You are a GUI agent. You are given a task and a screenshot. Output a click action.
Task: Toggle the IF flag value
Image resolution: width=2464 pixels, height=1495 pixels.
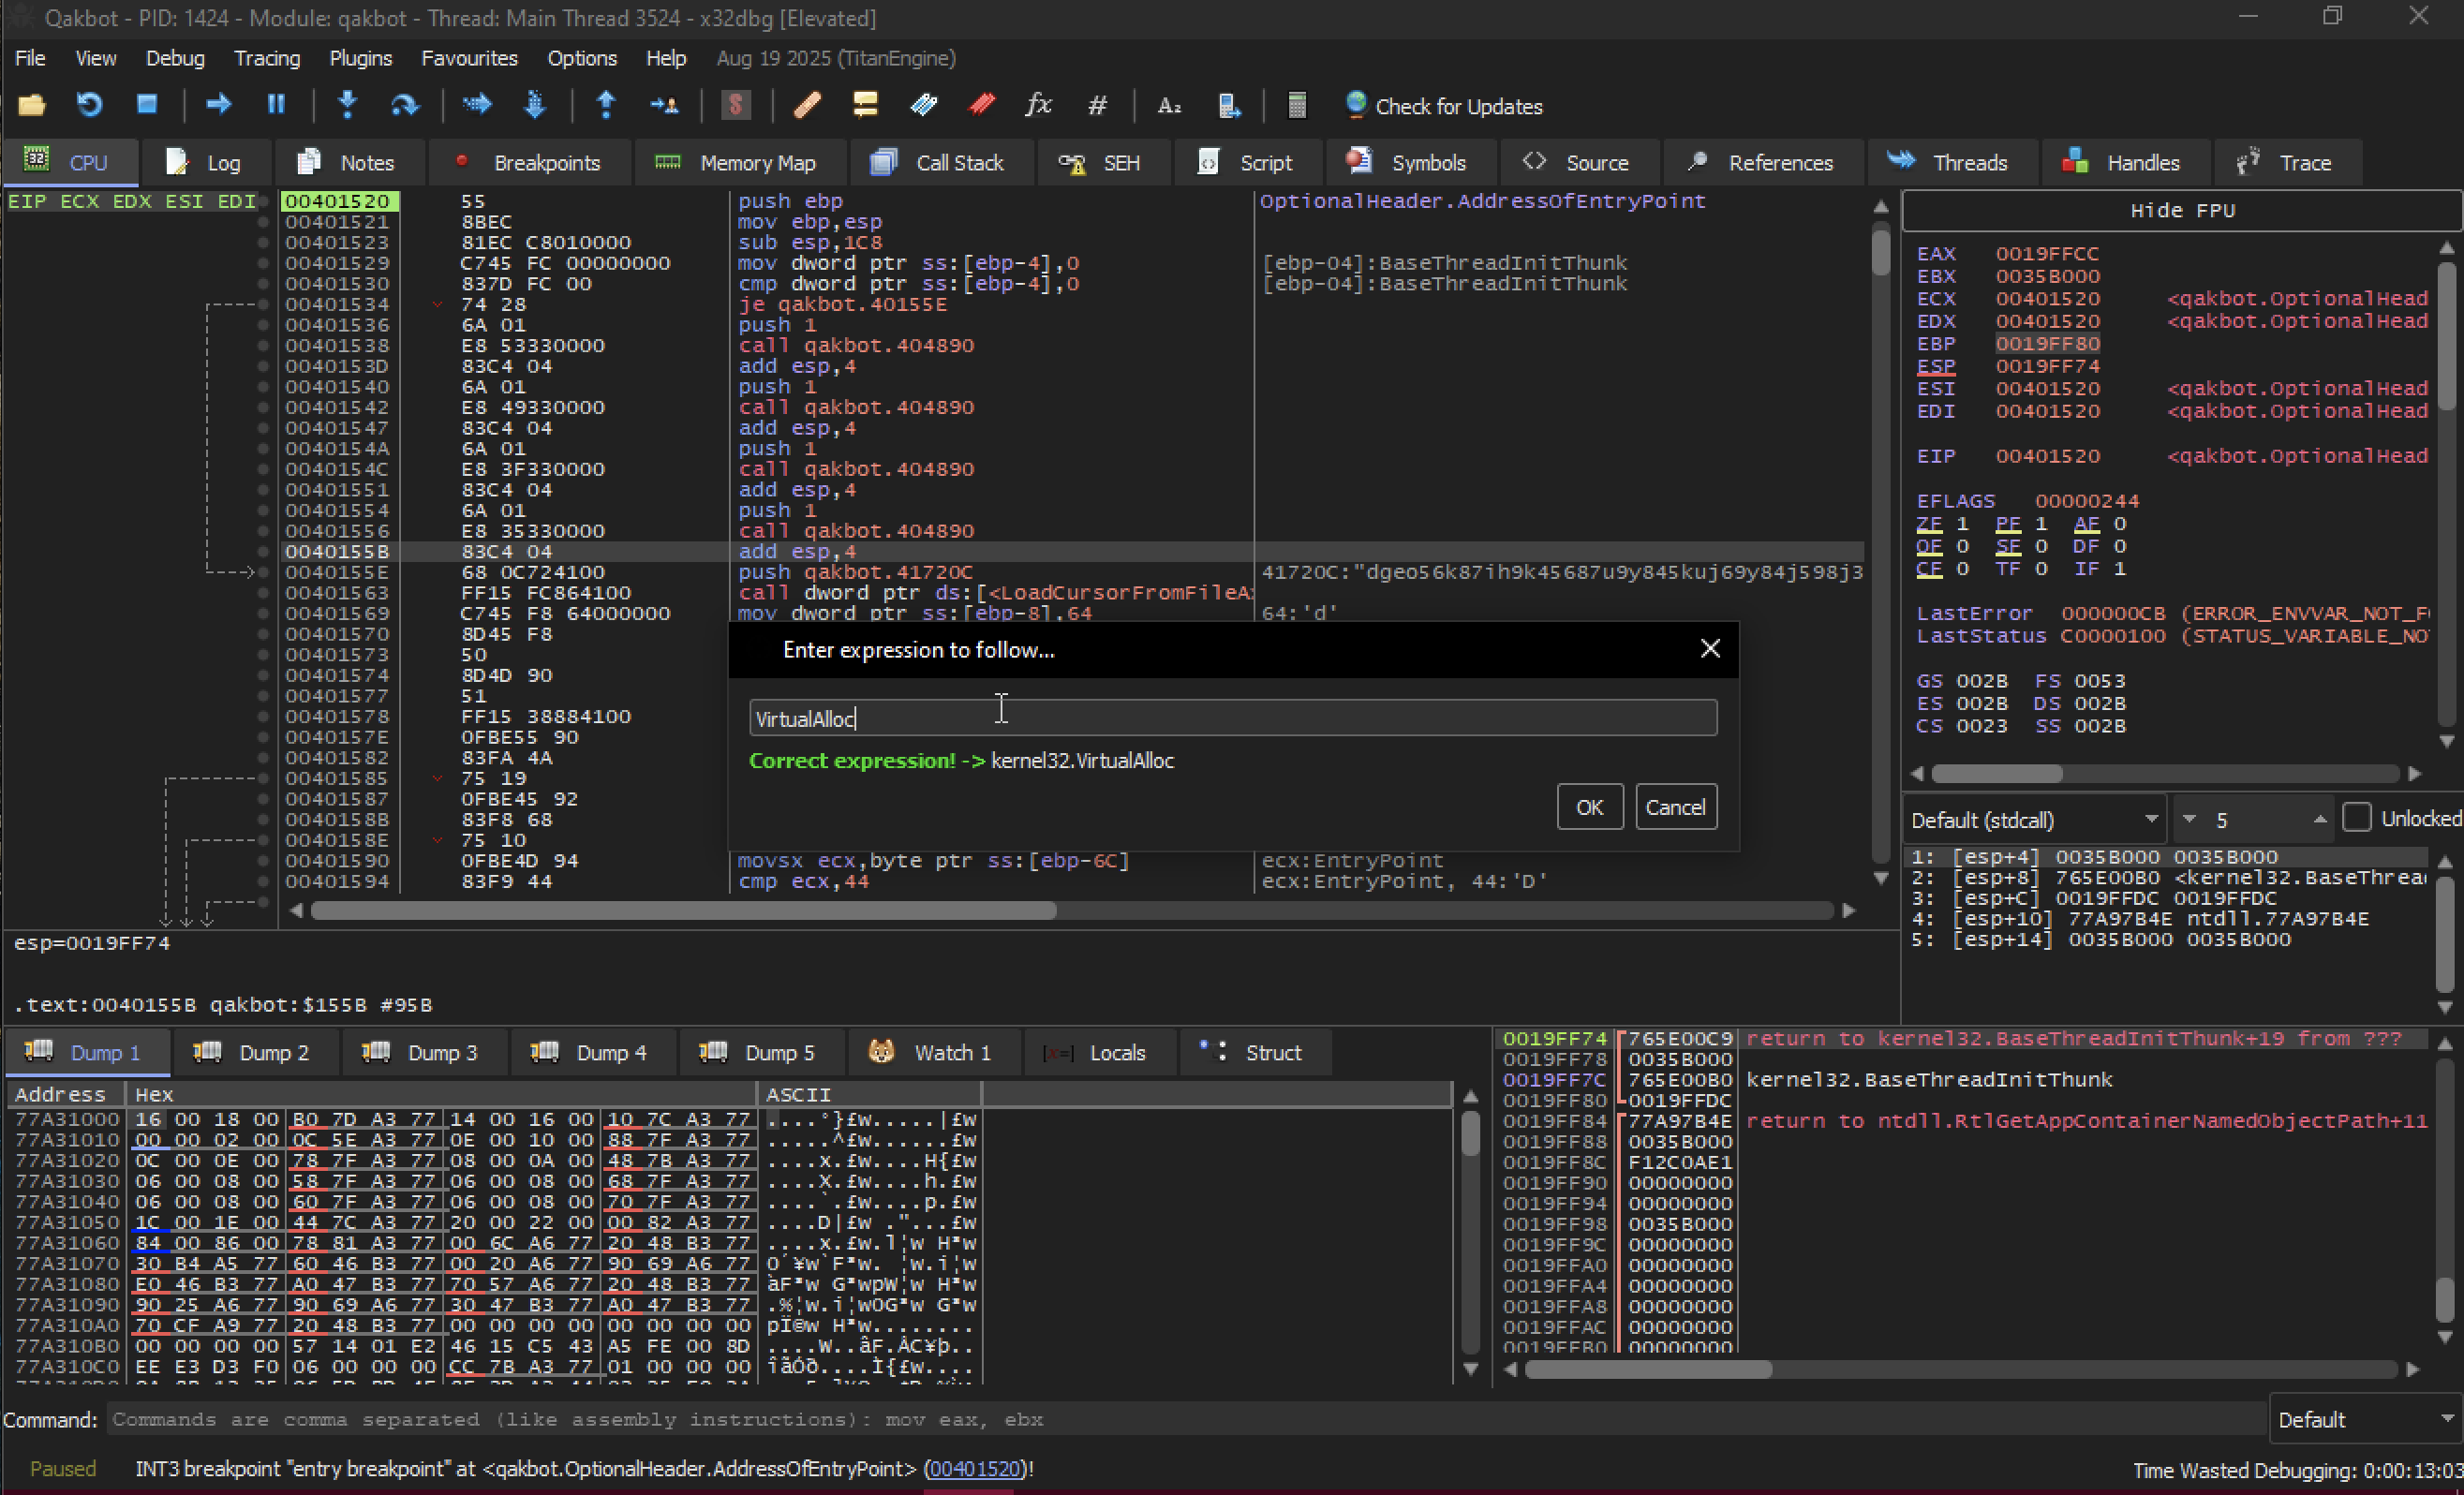coord(2119,569)
